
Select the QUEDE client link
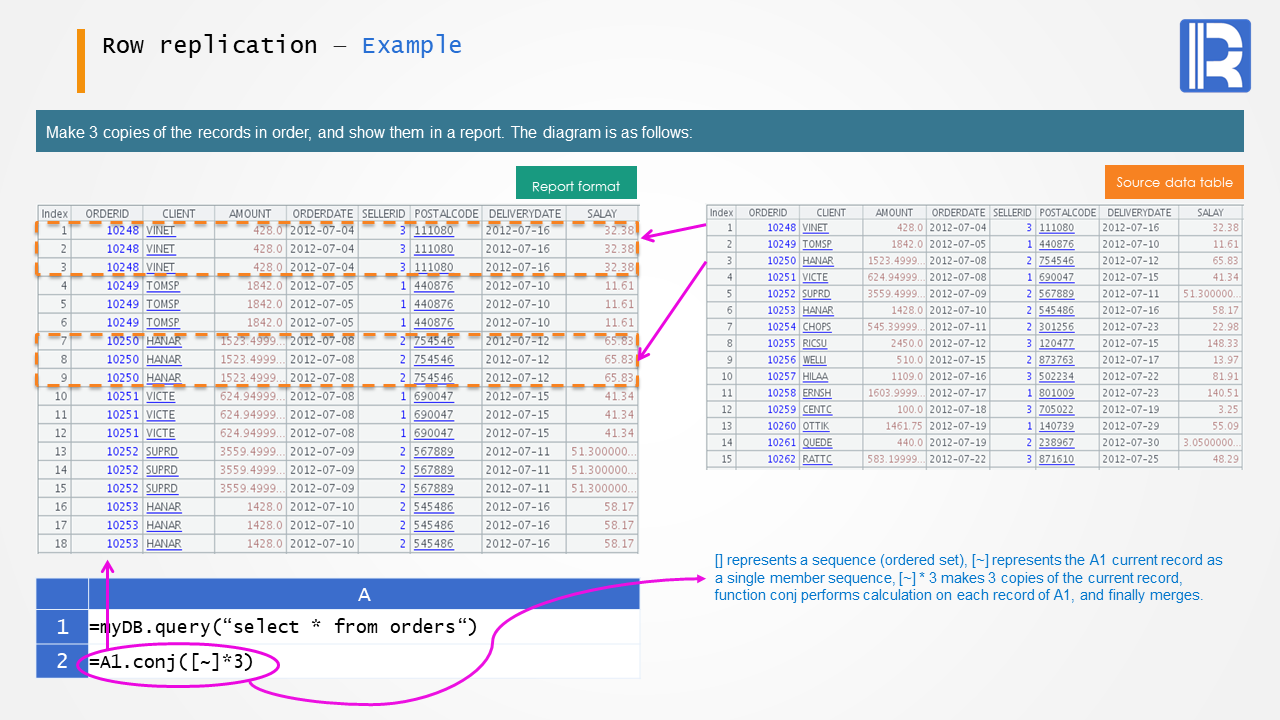816,443
